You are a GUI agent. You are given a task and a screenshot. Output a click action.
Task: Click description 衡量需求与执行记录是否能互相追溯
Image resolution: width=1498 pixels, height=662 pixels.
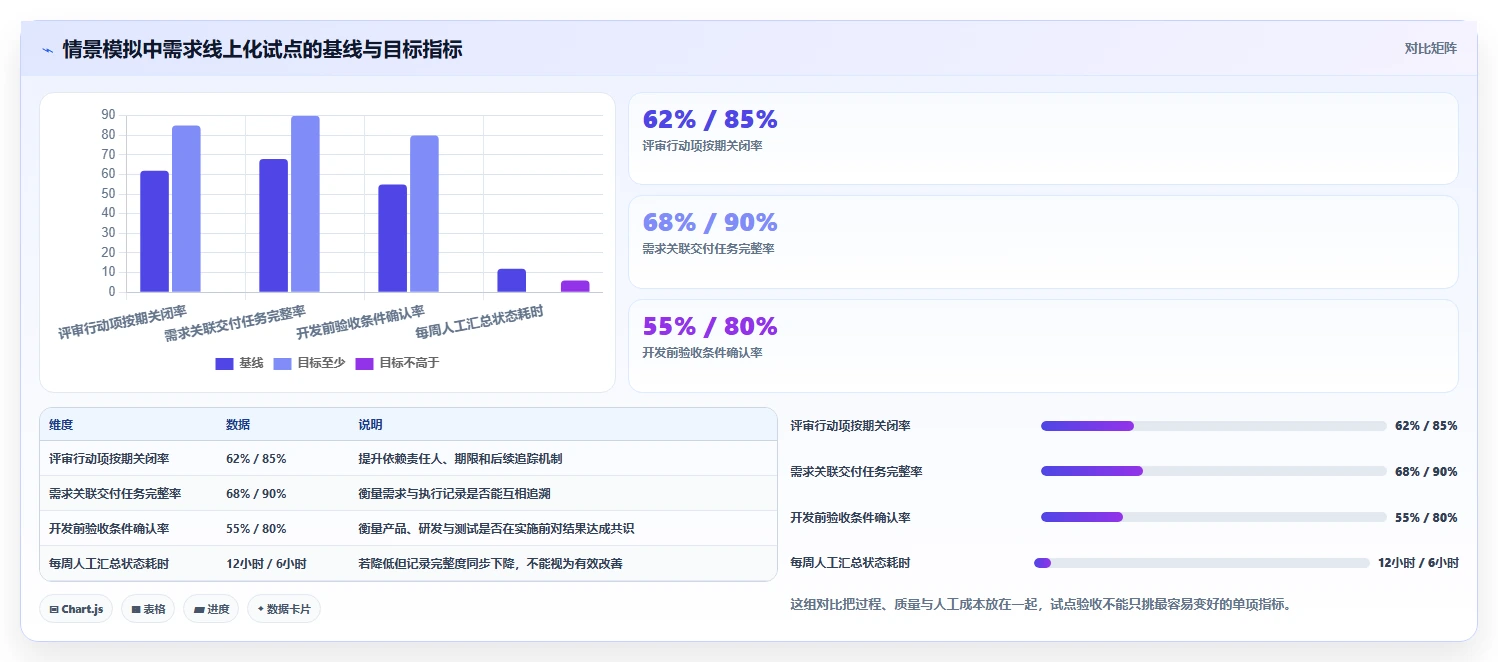point(454,494)
